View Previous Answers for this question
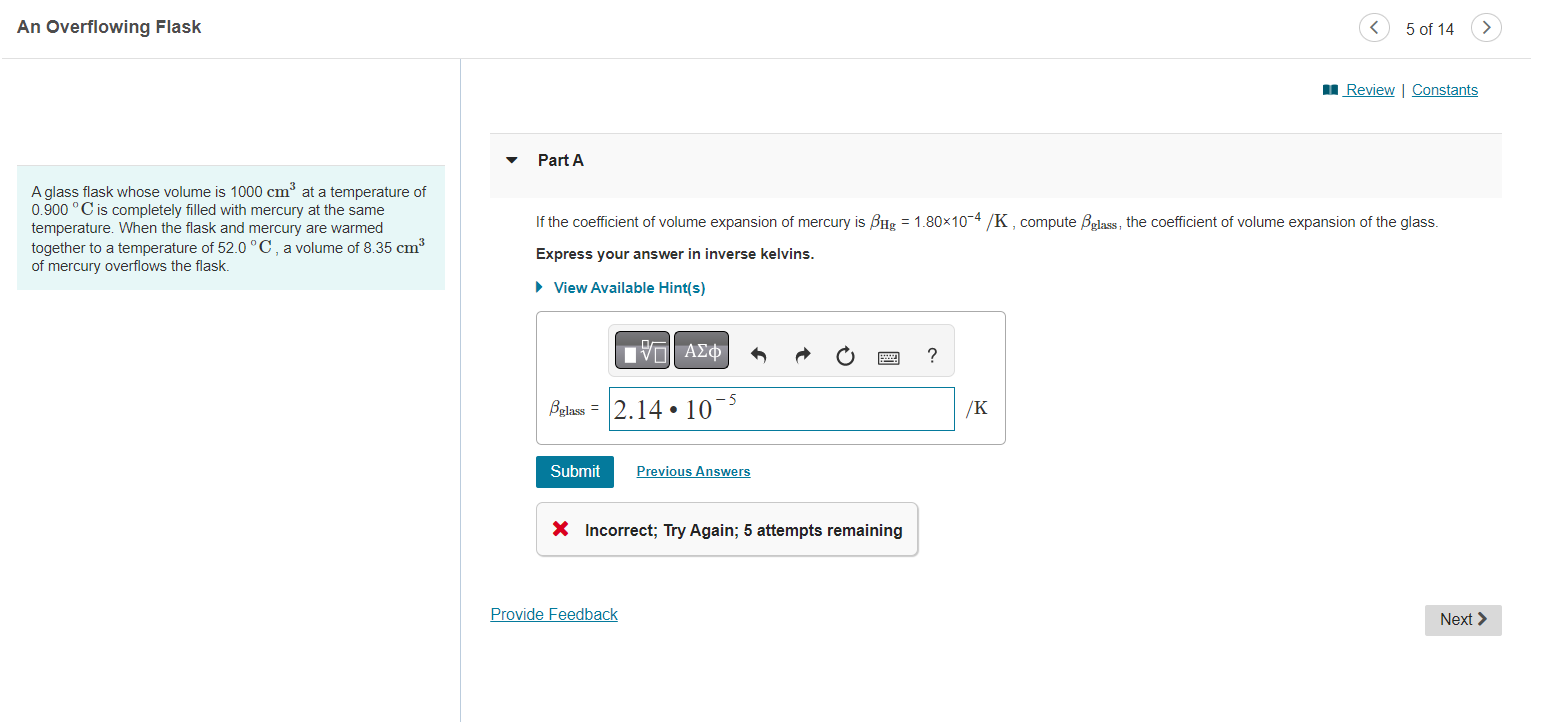Screen dimensions: 1542x722 [x=692, y=471]
